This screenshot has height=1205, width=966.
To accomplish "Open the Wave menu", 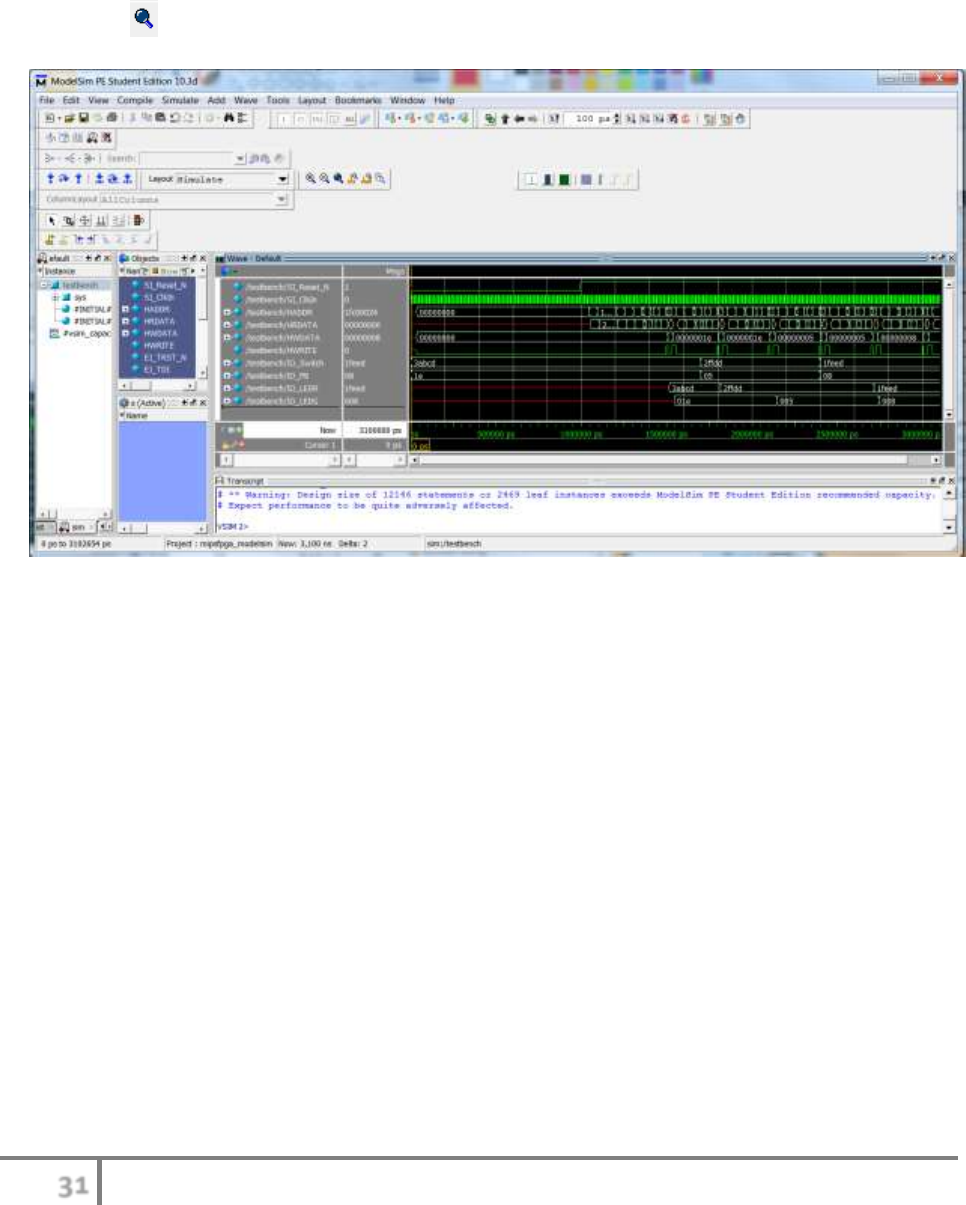I will [246, 100].
